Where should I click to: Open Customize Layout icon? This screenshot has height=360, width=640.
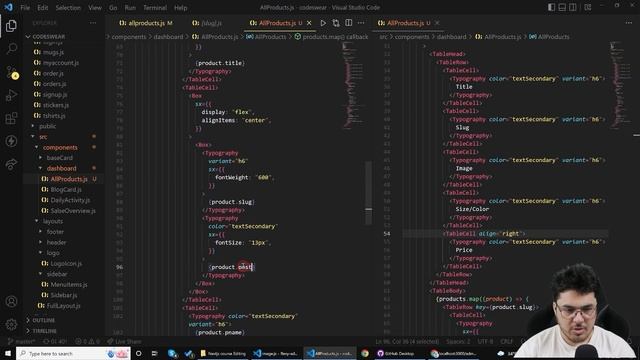pyautogui.click(x=588, y=7)
